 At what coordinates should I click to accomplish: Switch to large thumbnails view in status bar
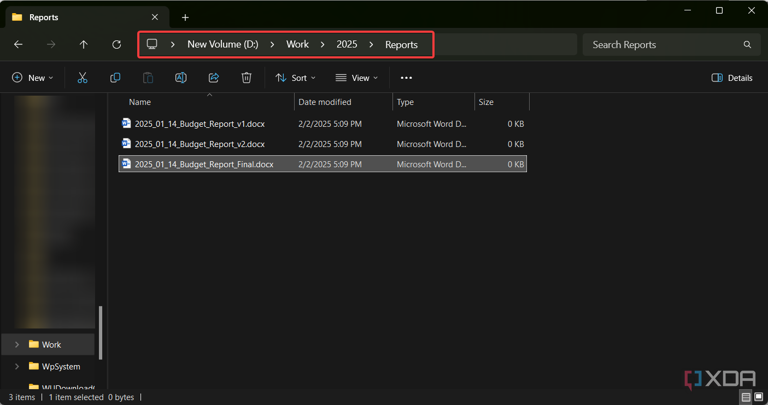coord(759,397)
